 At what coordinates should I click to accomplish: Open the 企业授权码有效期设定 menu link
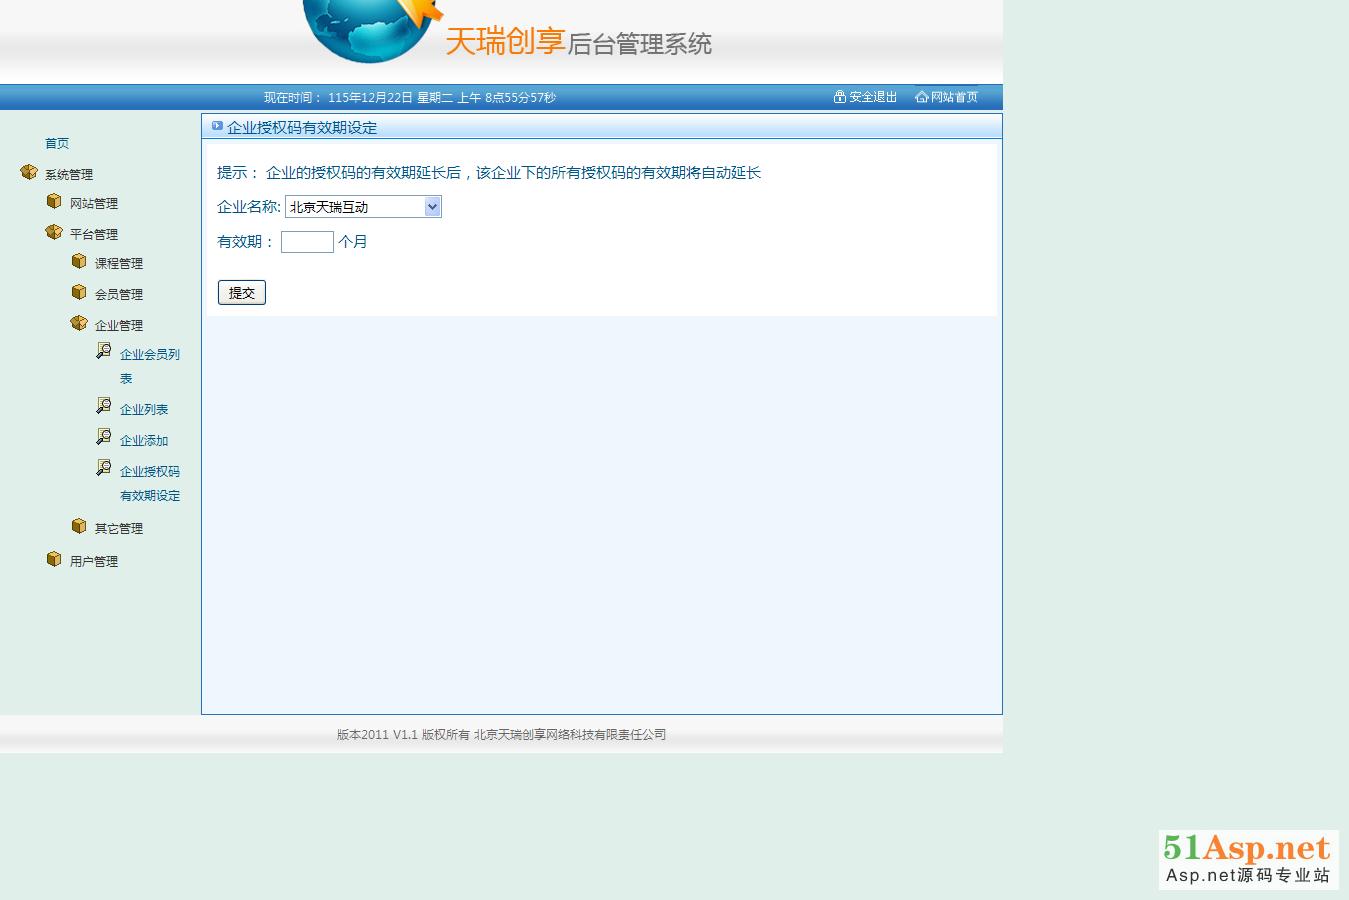tap(150, 483)
